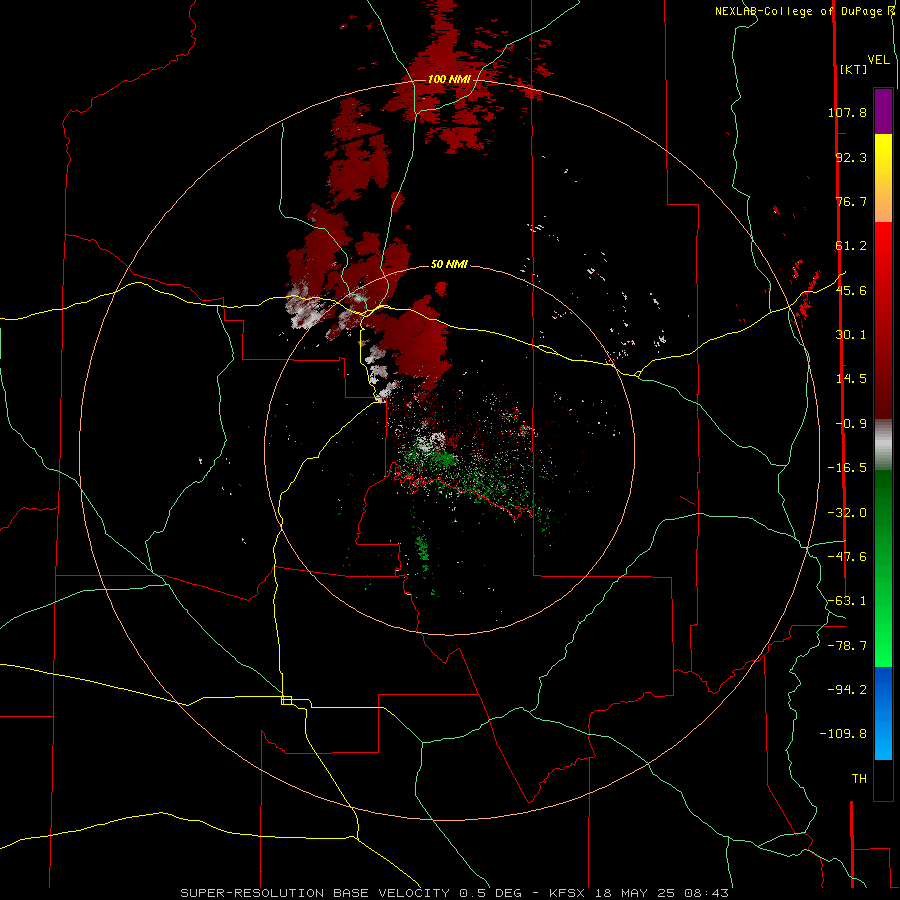Click the -32.0 velocity scale value

pos(847,513)
